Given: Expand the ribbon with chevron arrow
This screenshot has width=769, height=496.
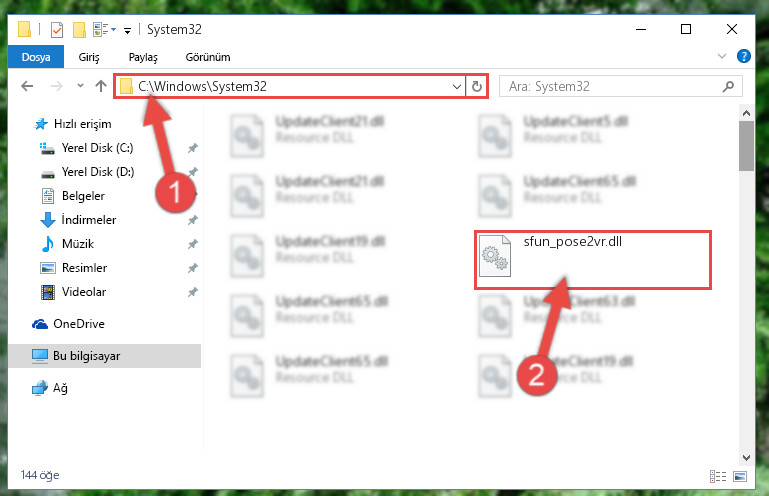Looking at the screenshot, I should pyautogui.click(x=722, y=56).
